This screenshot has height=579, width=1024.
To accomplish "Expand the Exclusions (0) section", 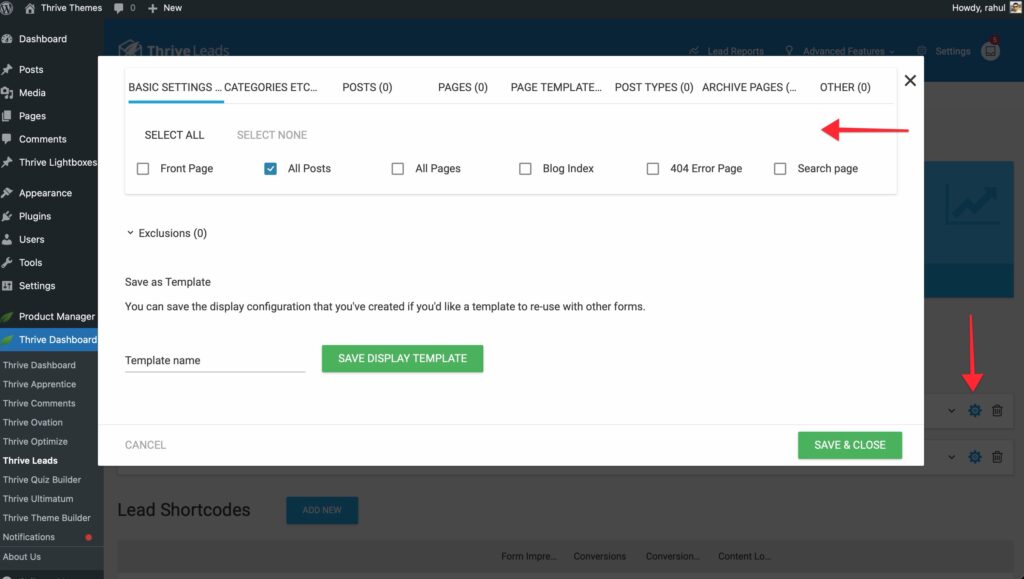I will (166, 233).
